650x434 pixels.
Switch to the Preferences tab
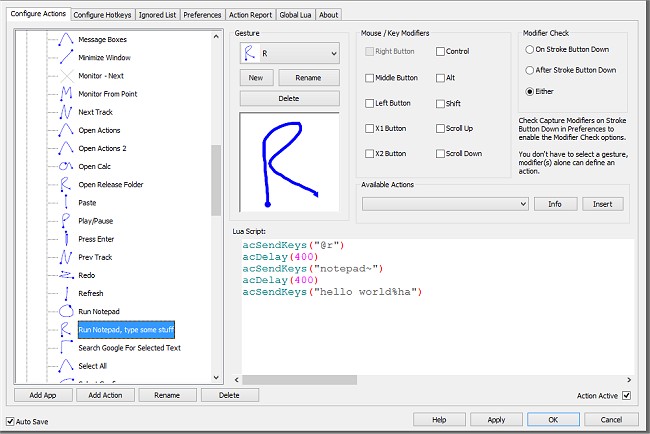[203, 15]
